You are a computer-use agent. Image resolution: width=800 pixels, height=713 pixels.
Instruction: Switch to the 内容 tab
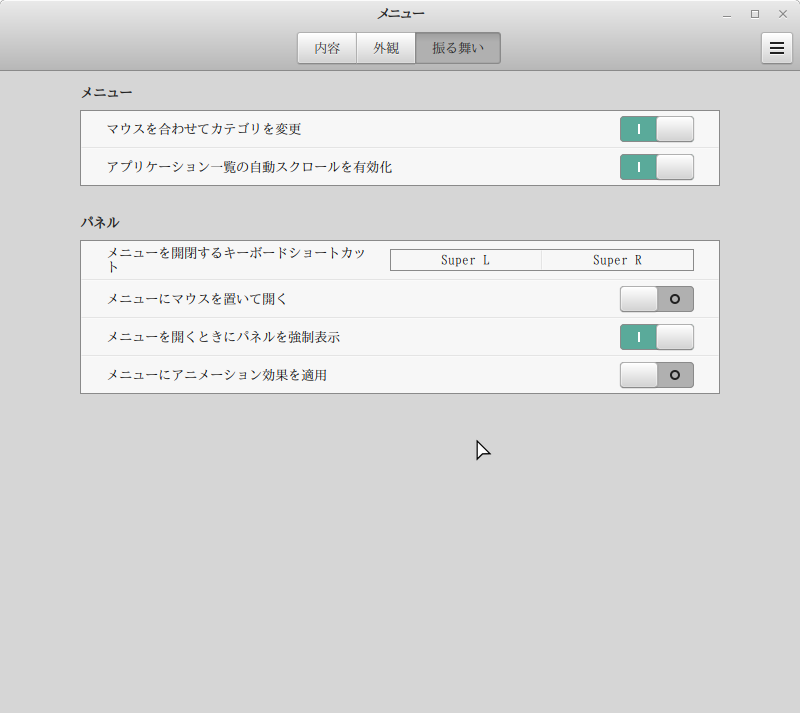coord(327,48)
